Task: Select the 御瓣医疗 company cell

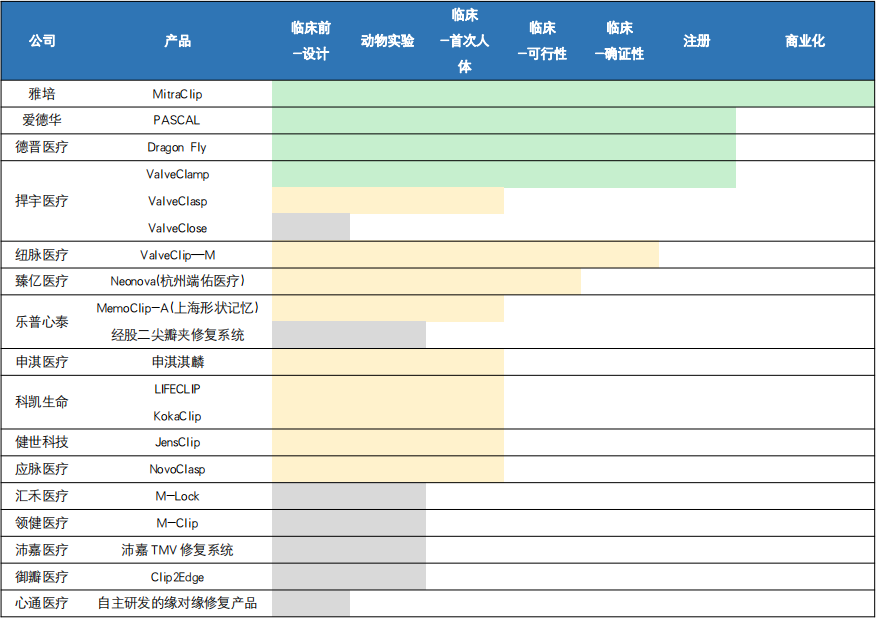Action: pyautogui.click(x=42, y=577)
